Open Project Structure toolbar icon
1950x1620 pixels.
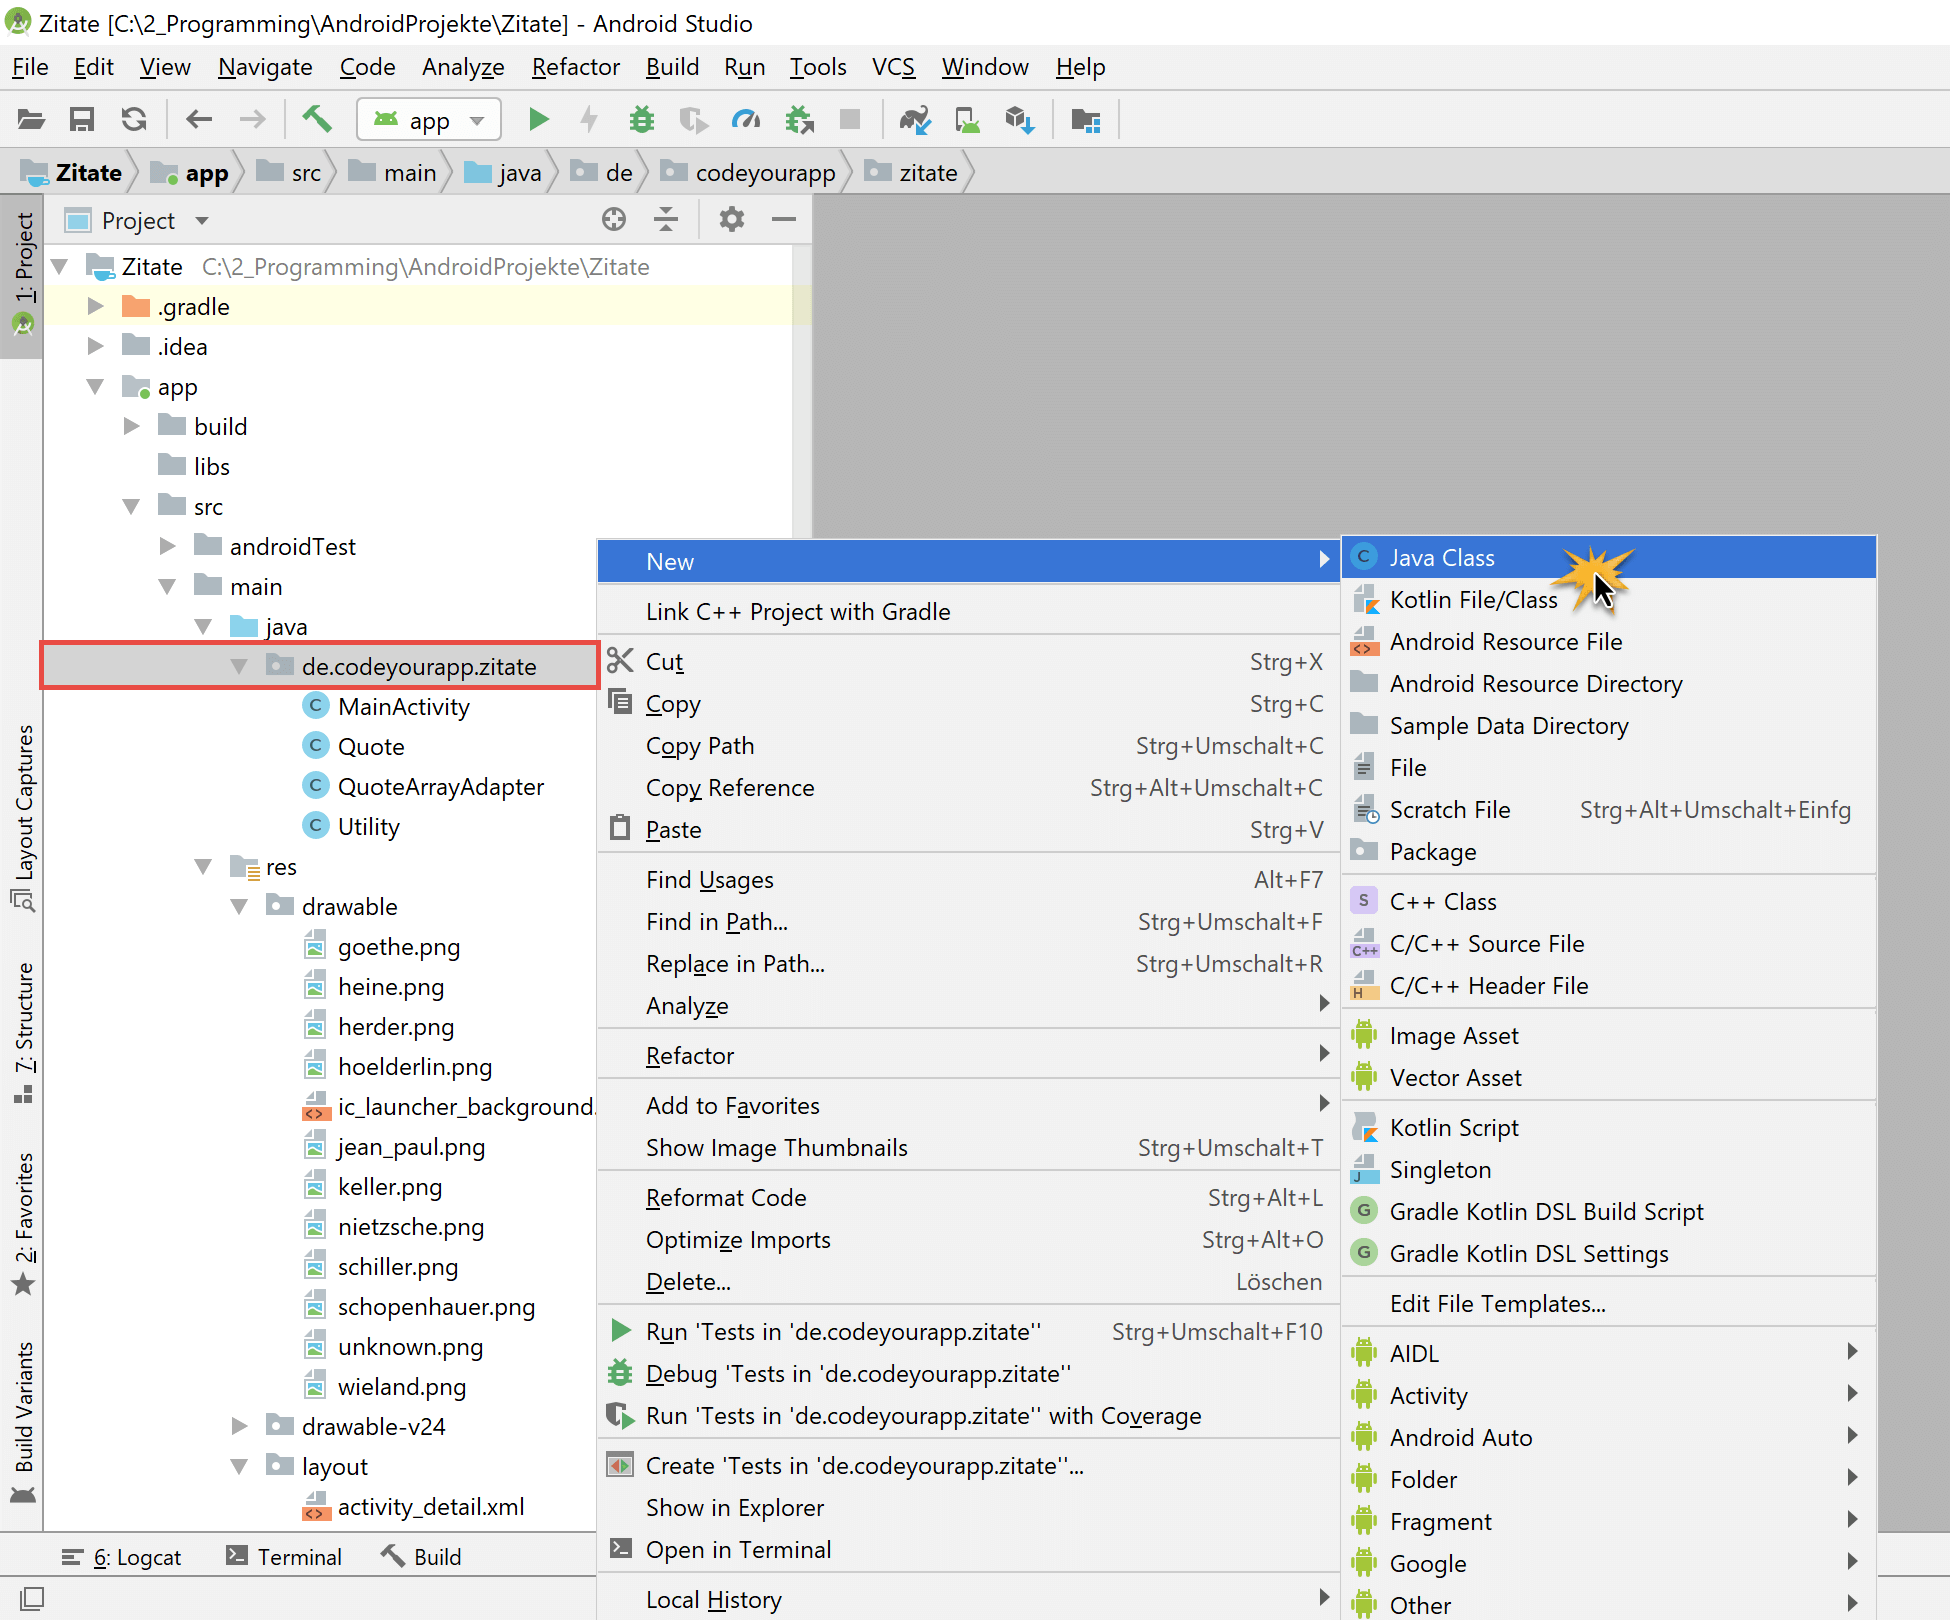coord(1086,120)
